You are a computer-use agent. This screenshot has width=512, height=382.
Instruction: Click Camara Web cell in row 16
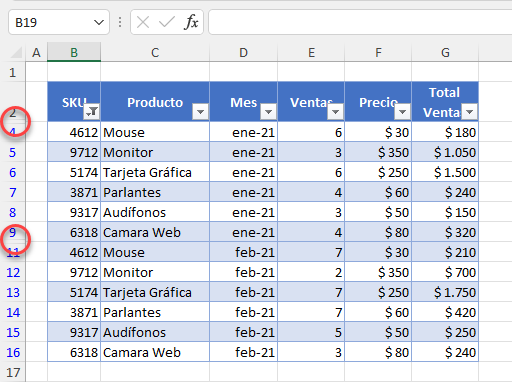[x=155, y=352]
